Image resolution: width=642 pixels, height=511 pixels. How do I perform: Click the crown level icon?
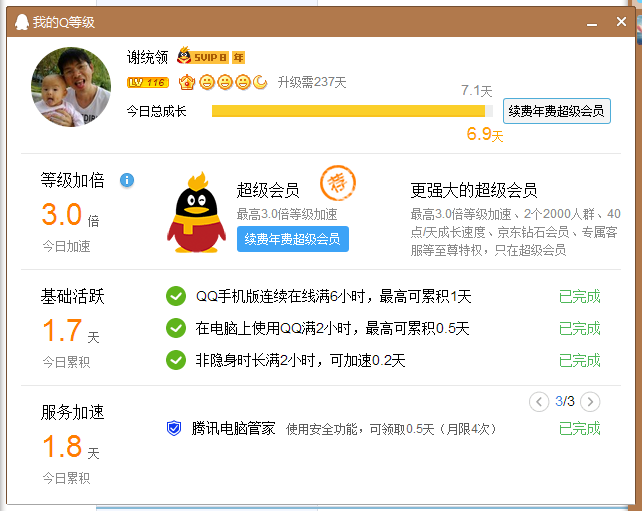(187, 82)
